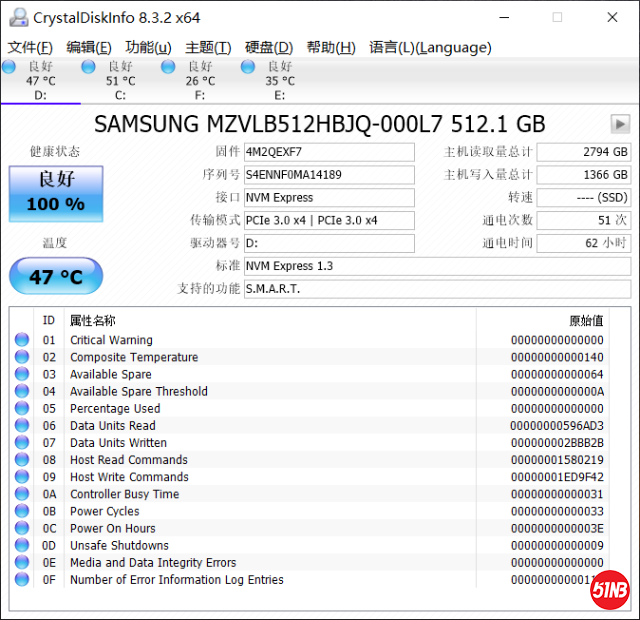Switch to the C: drive tab
The image size is (640, 620).
coord(120,81)
